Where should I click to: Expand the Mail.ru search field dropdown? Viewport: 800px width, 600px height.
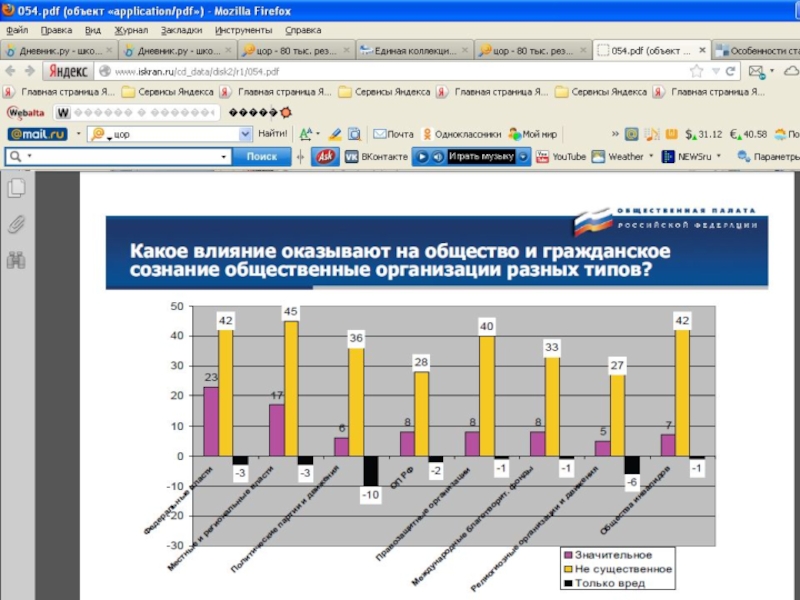click(245, 134)
